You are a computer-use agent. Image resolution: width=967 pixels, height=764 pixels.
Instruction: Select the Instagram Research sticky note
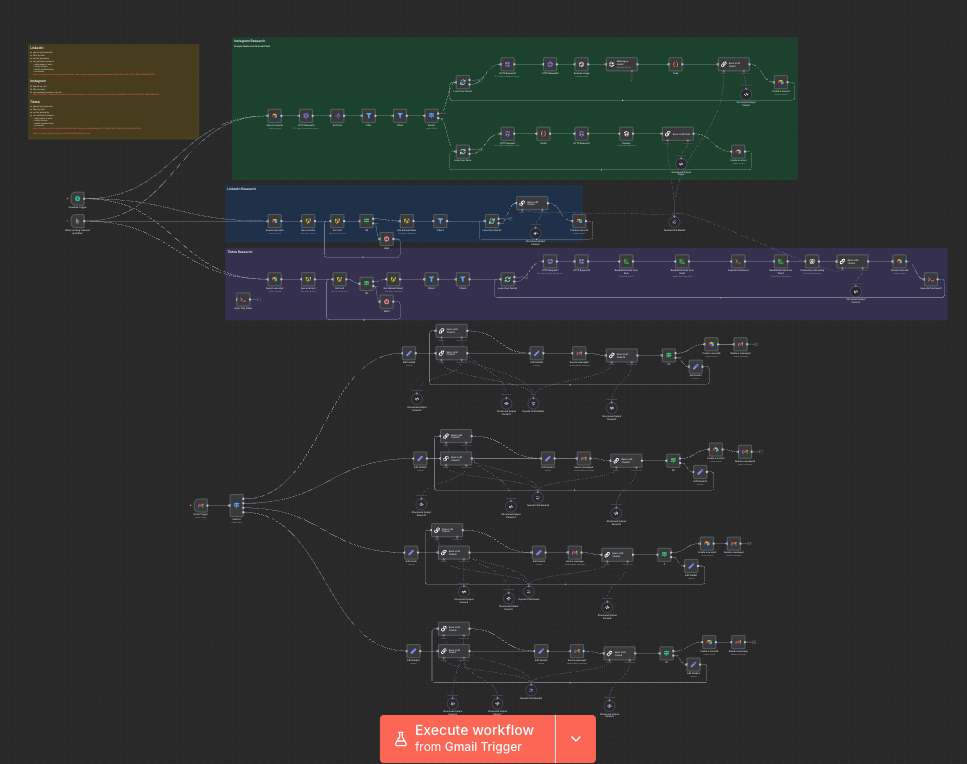[250, 42]
